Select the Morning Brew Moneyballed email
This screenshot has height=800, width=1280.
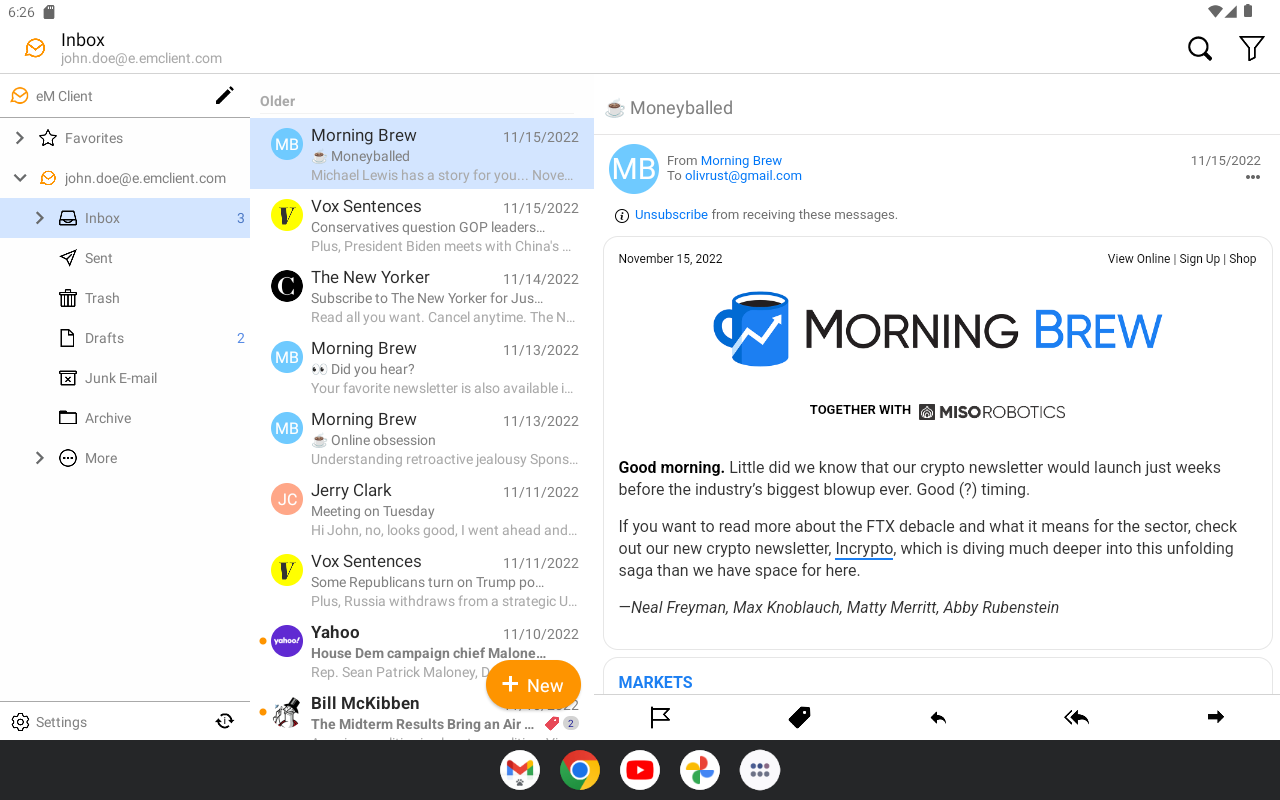[422, 154]
